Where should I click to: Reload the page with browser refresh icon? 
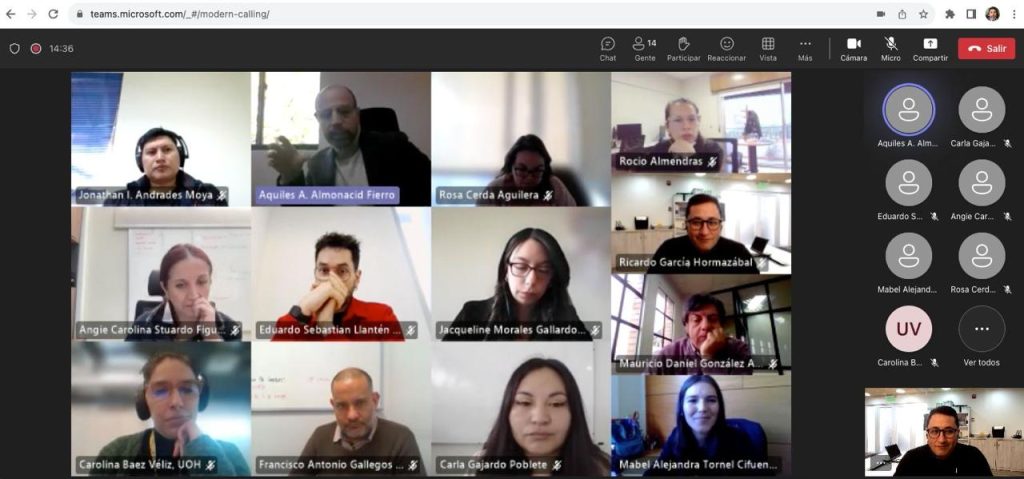(x=53, y=14)
